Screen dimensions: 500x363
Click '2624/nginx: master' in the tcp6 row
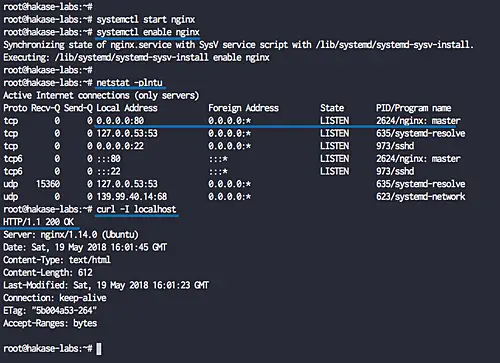[418, 159]
